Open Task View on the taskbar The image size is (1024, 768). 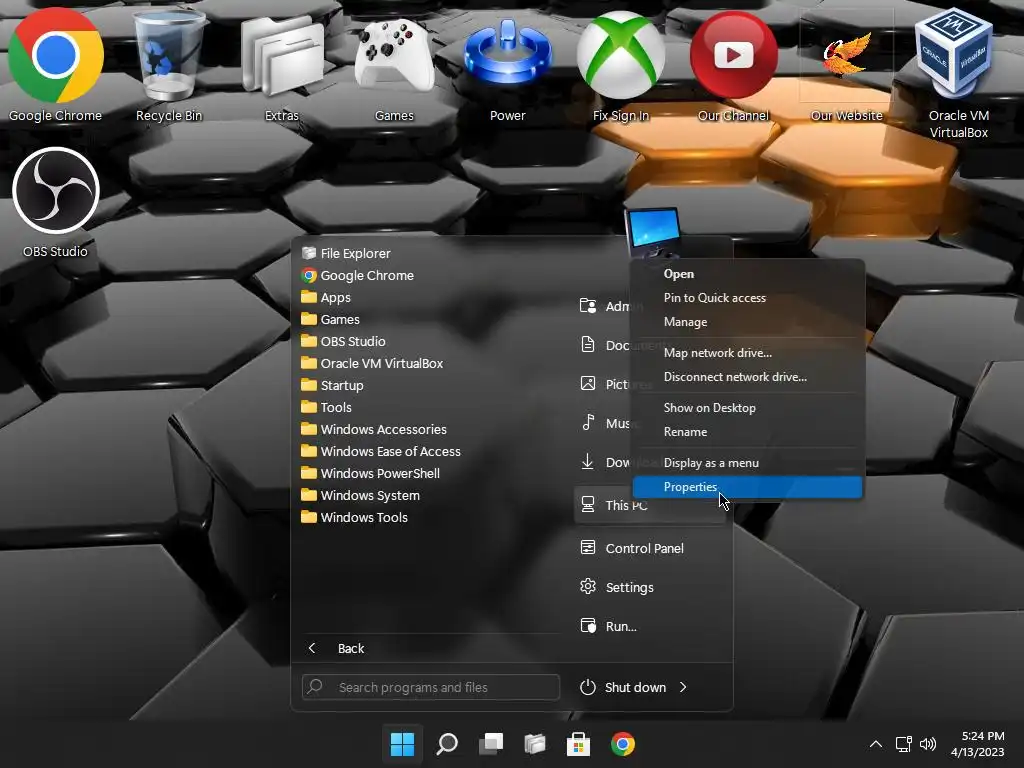tap(491, 744)
